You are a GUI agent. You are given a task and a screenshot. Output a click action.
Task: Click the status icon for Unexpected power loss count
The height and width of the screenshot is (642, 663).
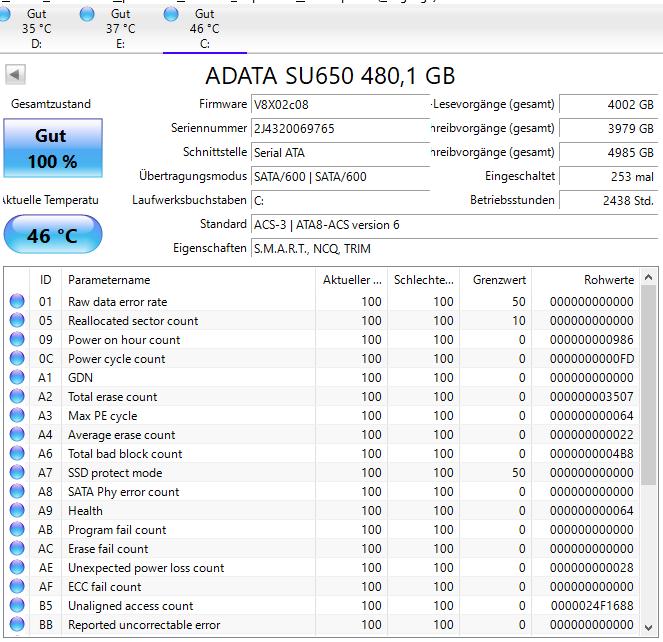[17, 568]
